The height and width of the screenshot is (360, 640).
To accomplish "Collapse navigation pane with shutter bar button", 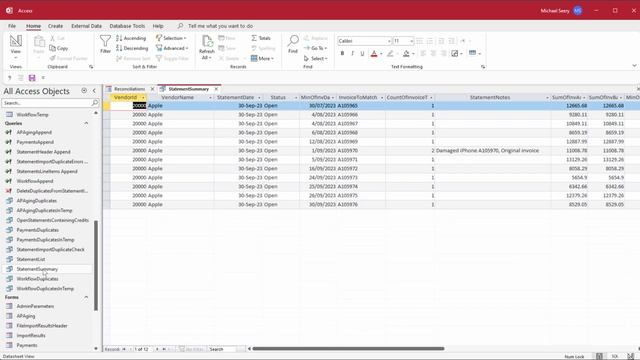I will (94, 91).
